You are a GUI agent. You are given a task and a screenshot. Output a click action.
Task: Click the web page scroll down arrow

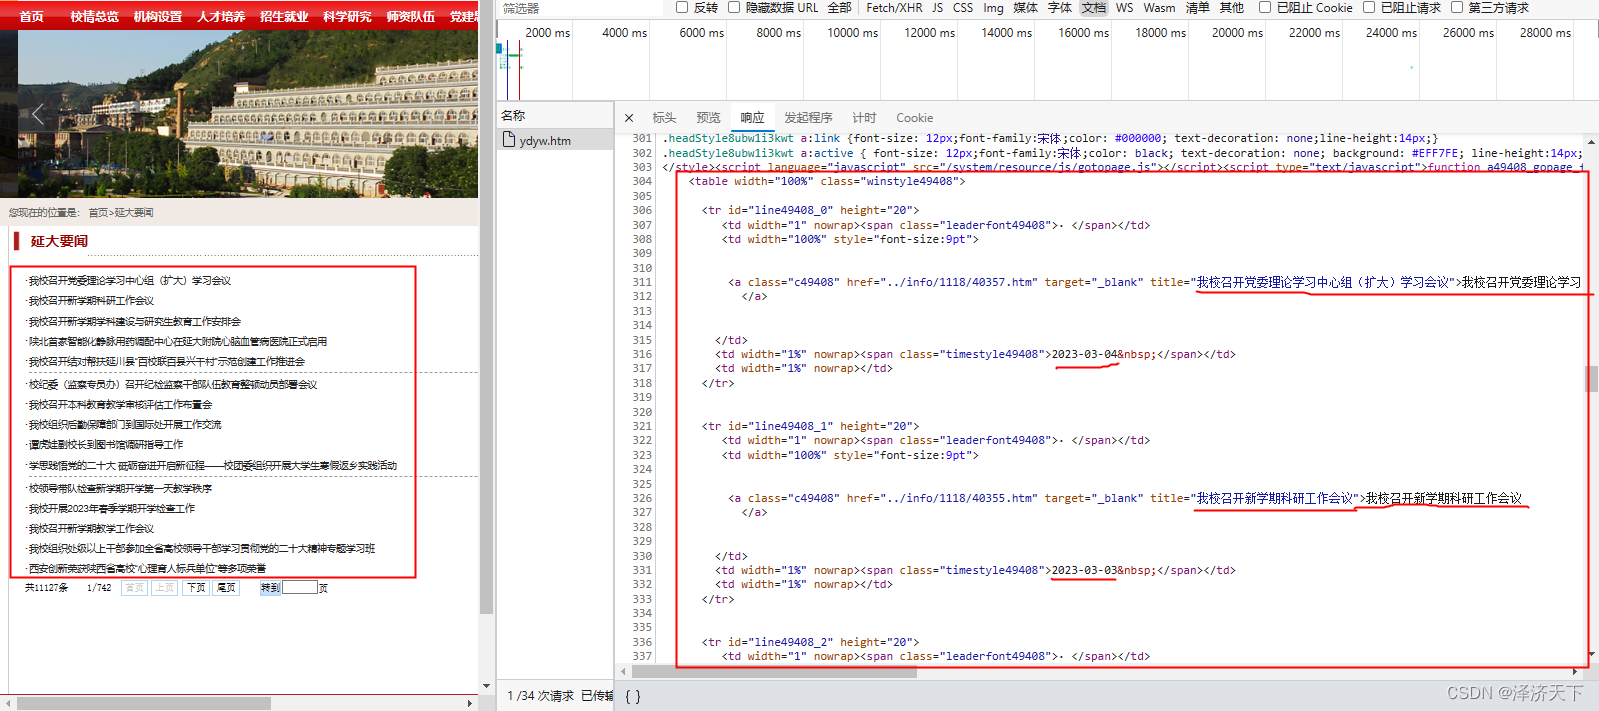[486, 686]
